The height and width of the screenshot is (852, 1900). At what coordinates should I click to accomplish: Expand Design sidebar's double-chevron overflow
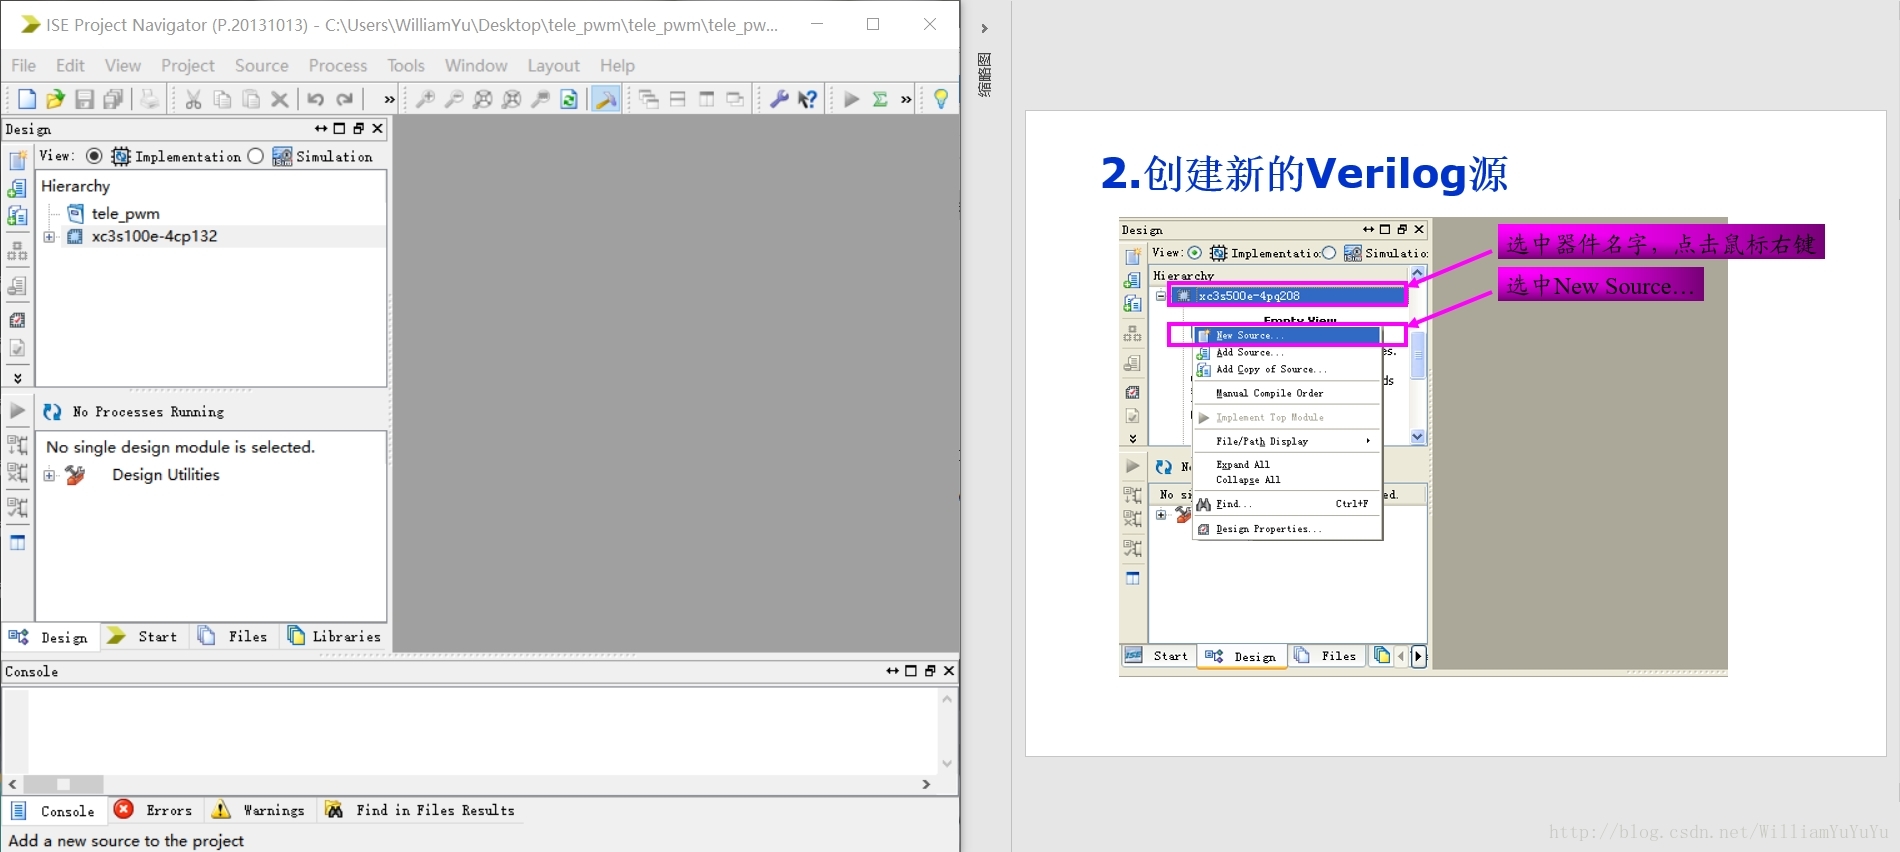17,378
